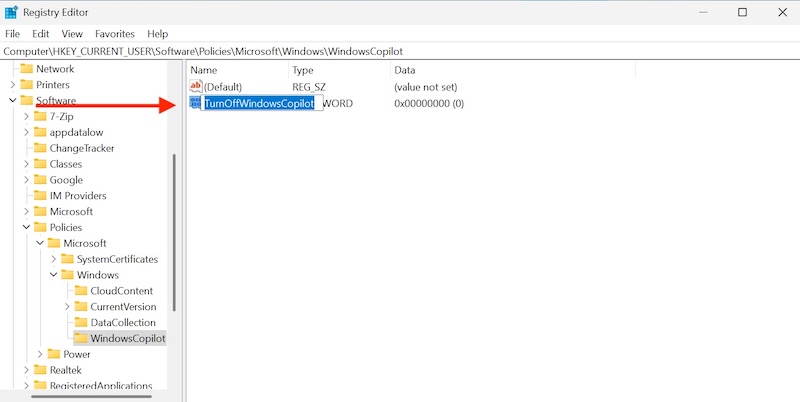
Task: Click the '(value not set)' data cell
Action: [x=426, y=87]
